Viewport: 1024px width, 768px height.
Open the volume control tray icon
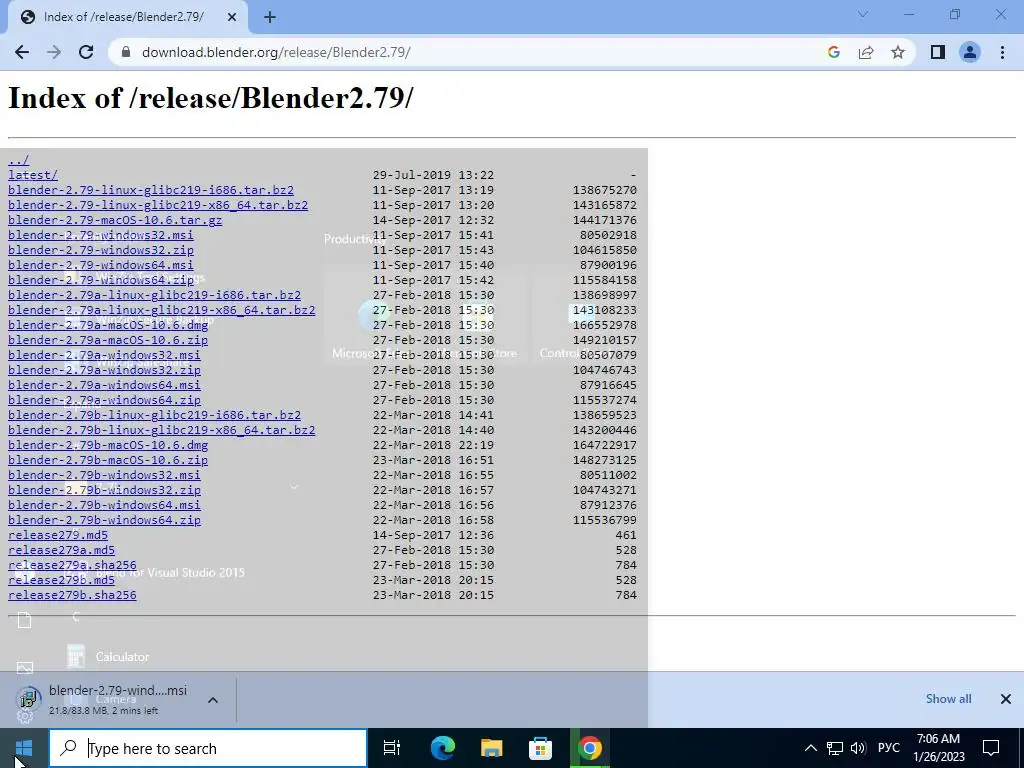(x=858, y=748)
